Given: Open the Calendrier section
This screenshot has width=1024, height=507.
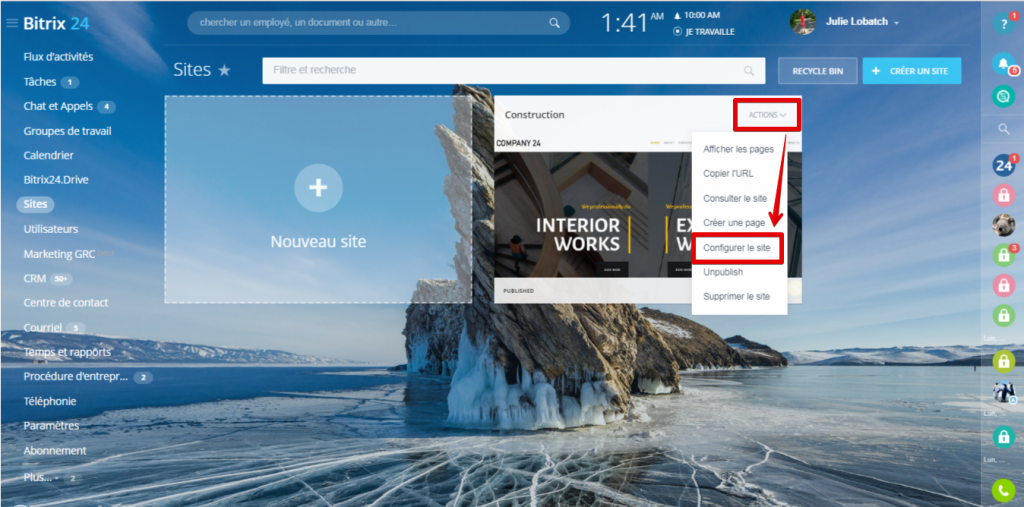Looking at the screenshot, I should [48, 155].
